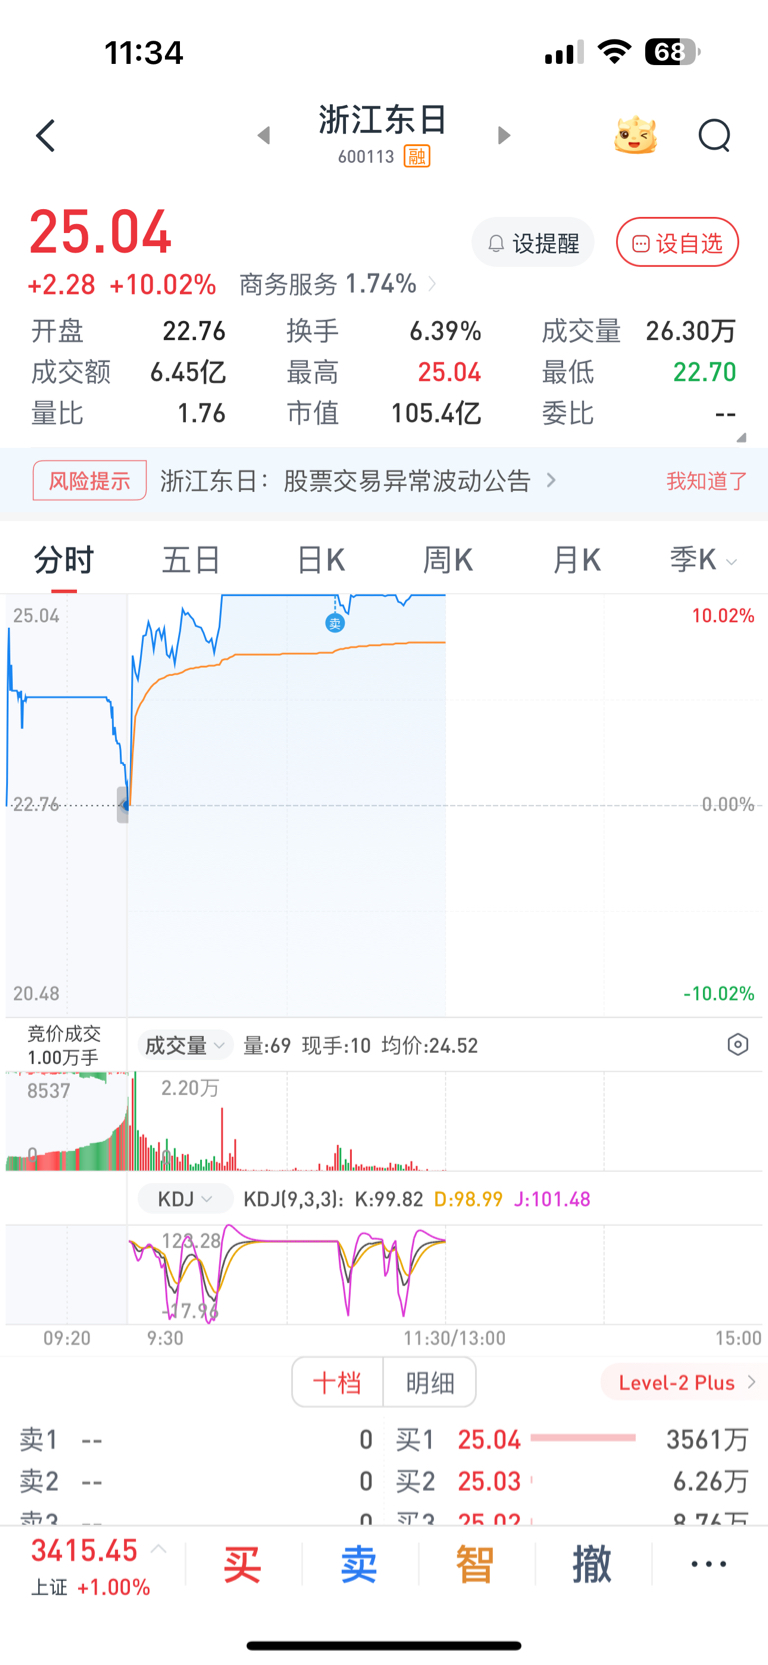Open the search magnifier icon
Image resolution: width=768 pixels, height=1665 pixels.
pyautogui.click(x=714, y=135)
